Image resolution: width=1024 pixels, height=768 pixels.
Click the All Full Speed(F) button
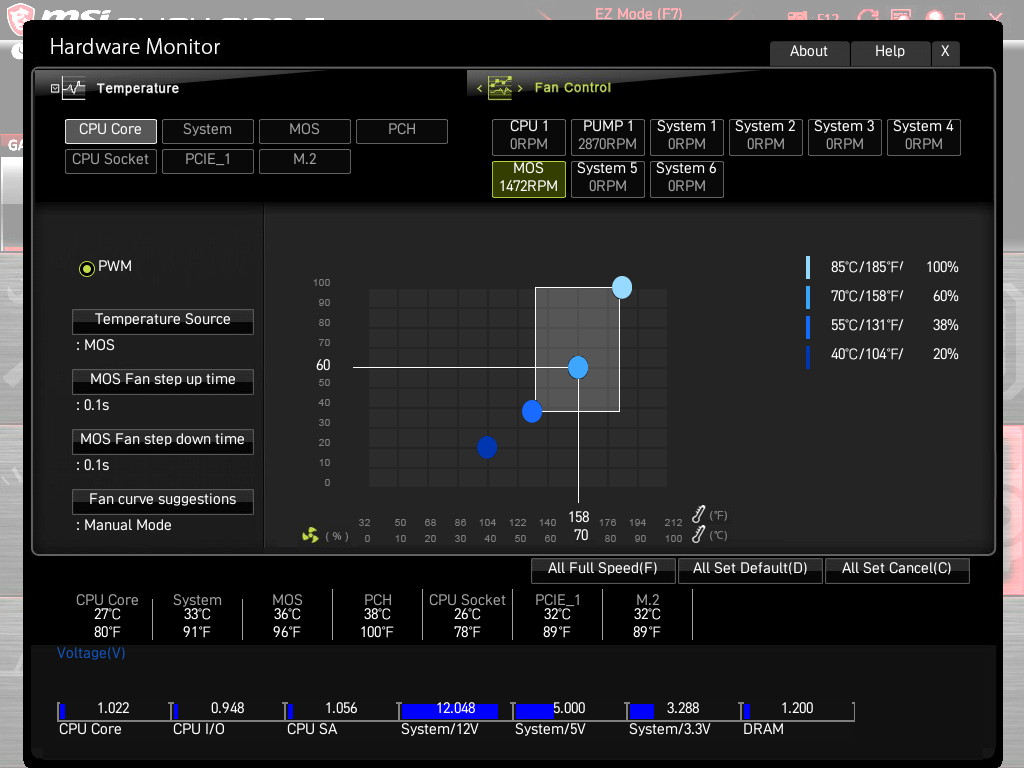pos(603,569)
